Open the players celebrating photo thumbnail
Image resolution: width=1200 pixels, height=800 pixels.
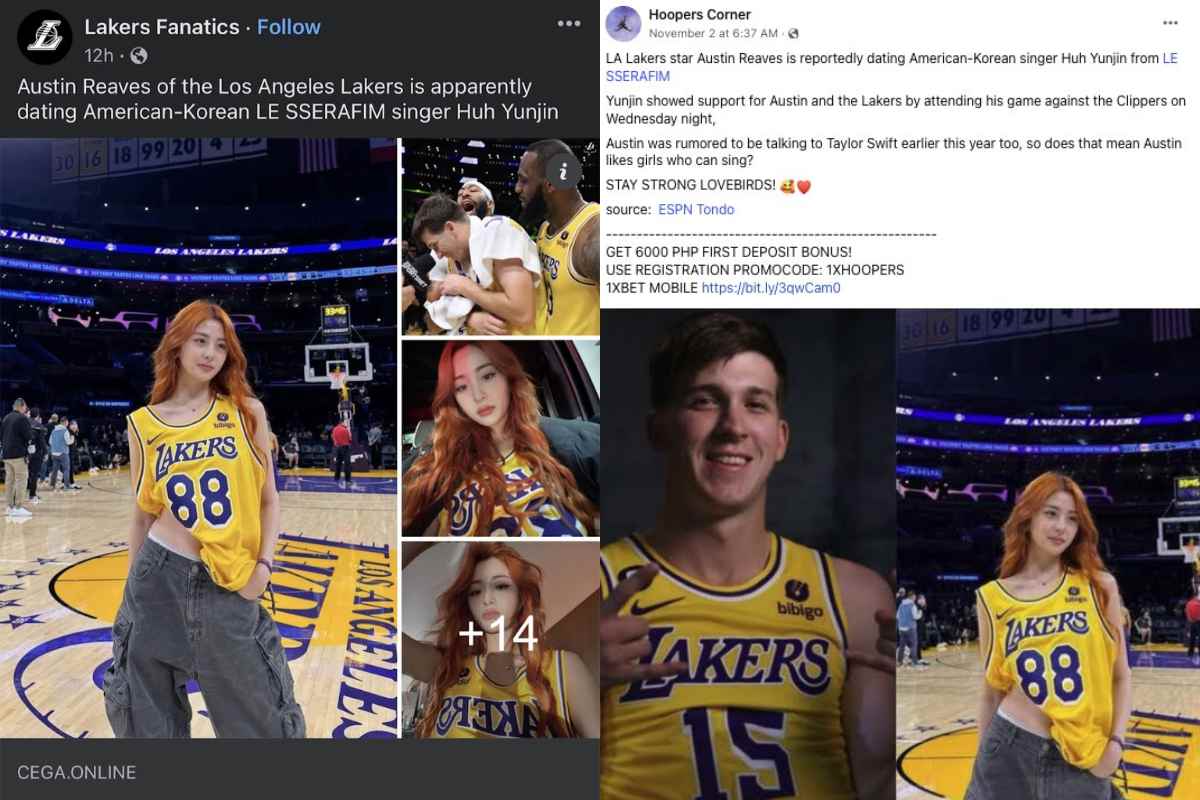click(x=500, y=237)
